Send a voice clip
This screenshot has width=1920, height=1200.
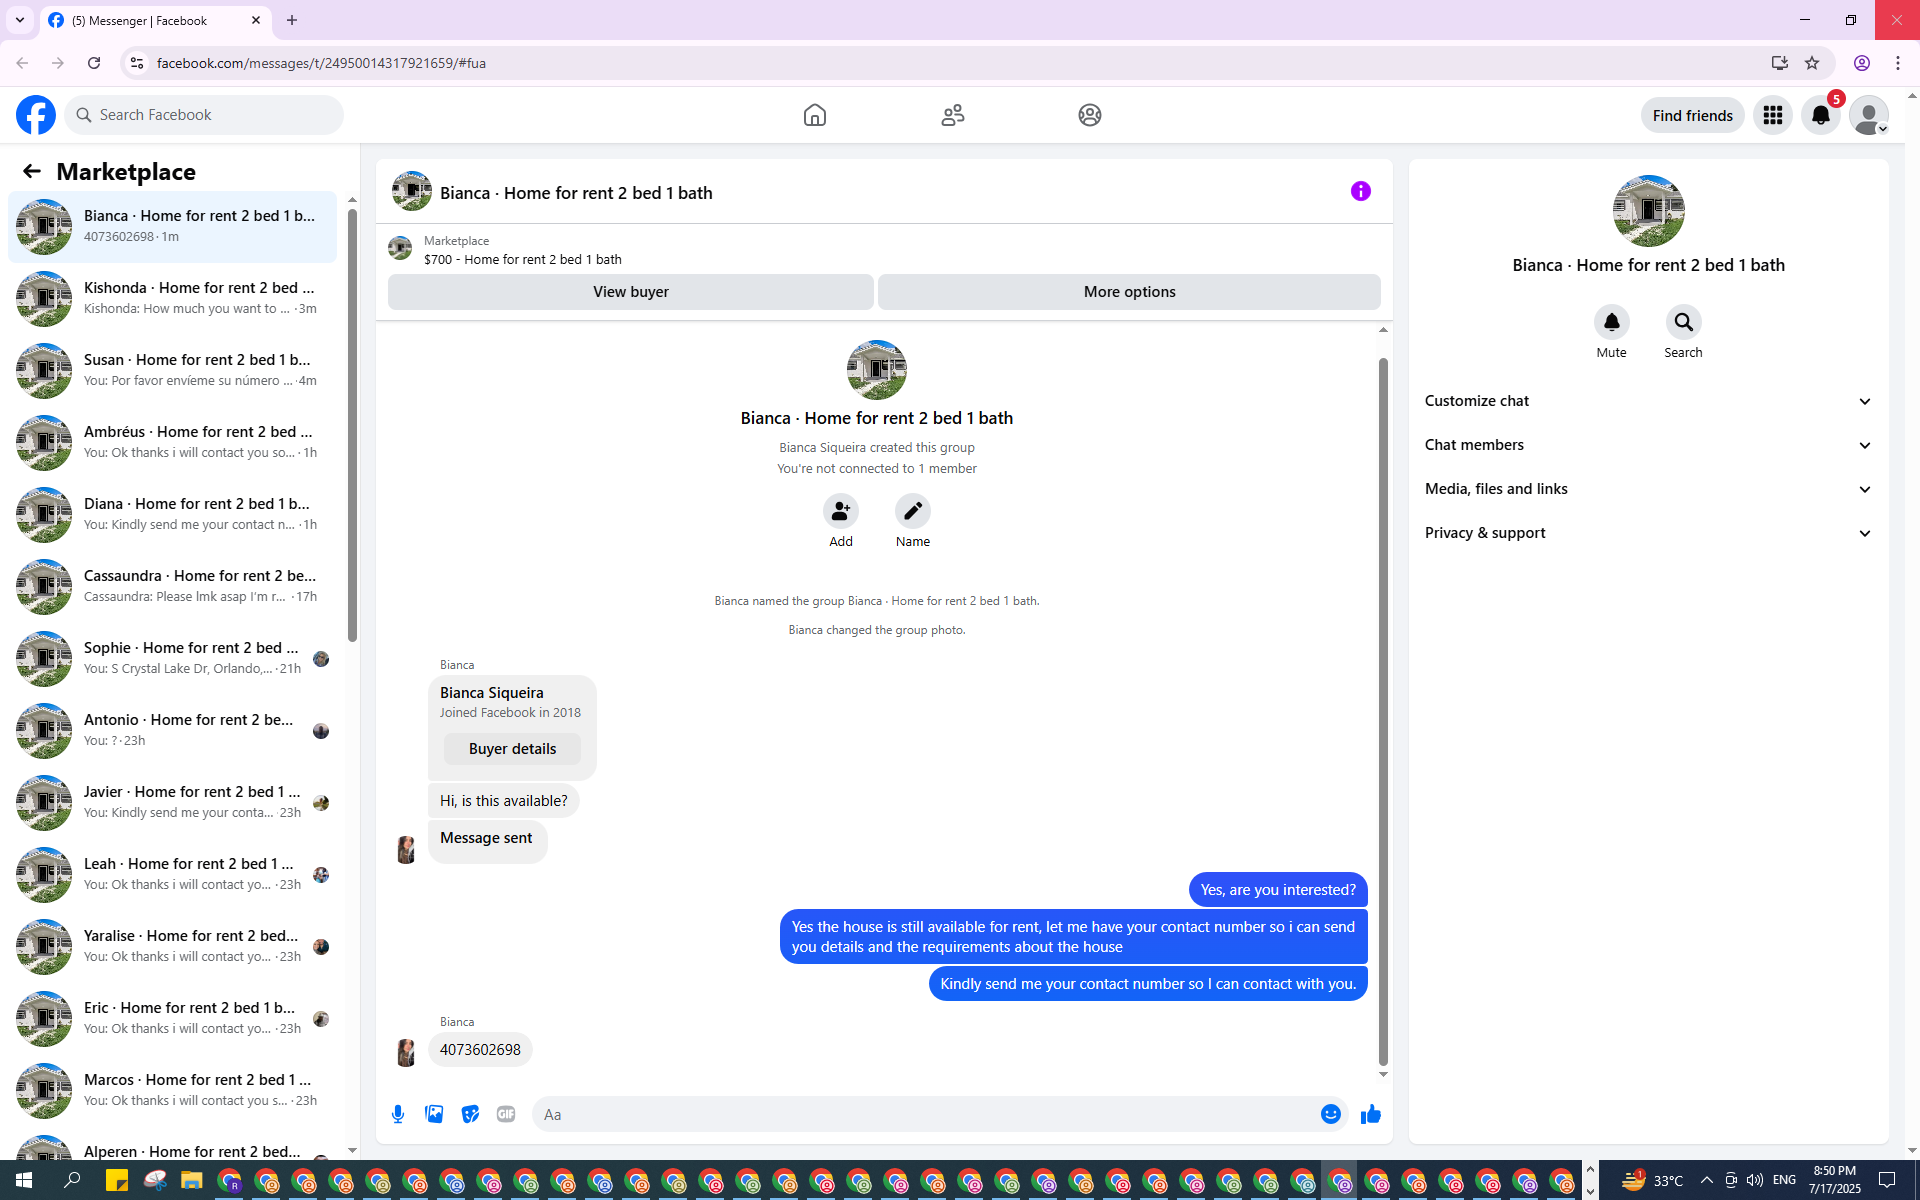pos(398,1114)
